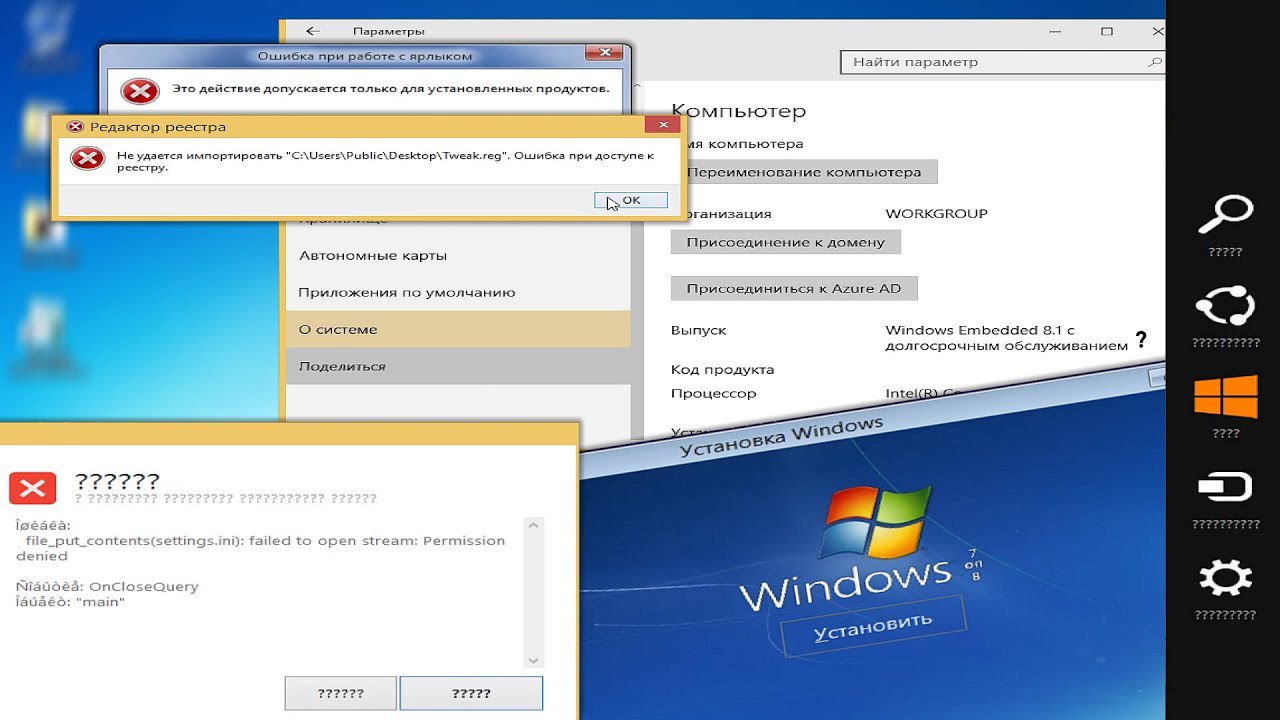Select Поделиться in the settings list
1280x720 pixels.
point(458,366)
